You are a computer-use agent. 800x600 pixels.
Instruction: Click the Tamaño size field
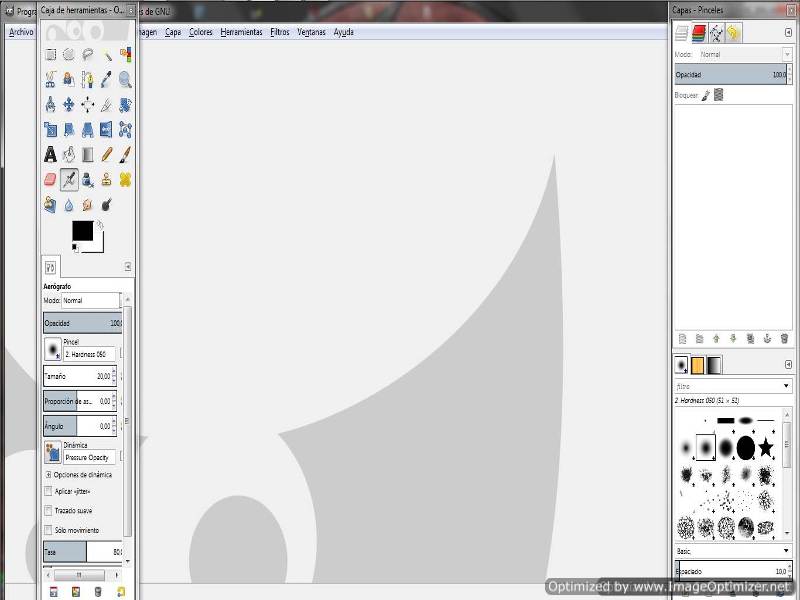(80, 376)
